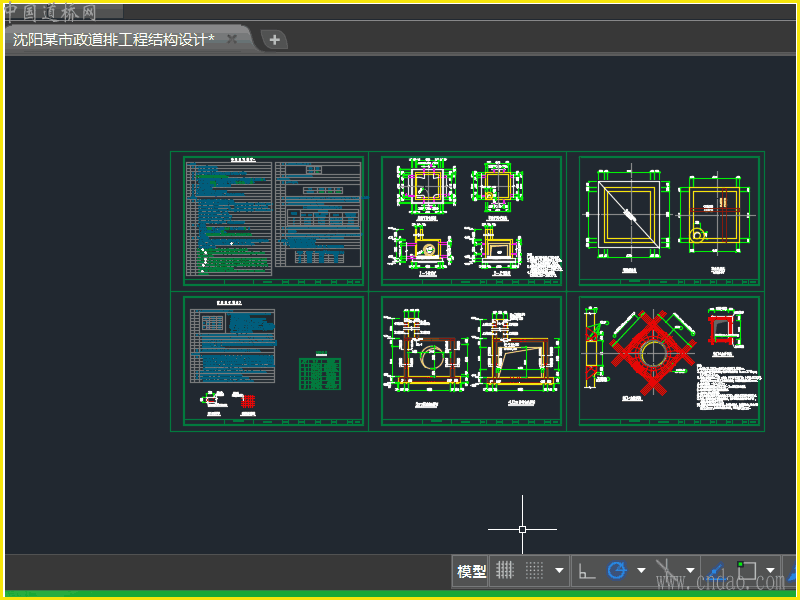This screenshot has height=600, width=800.
Task: Click the green table in bottom-left sheet
Action: [x=321, y=374]
